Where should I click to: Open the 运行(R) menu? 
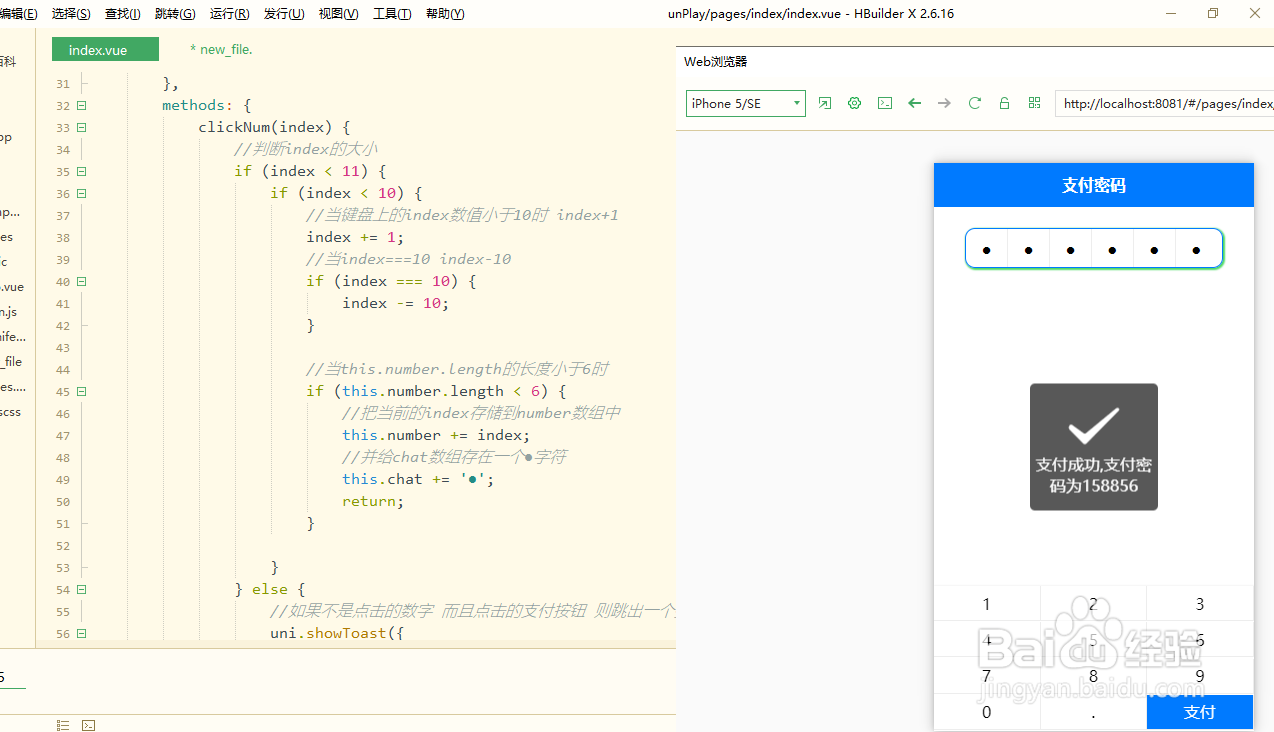(230, 14)
